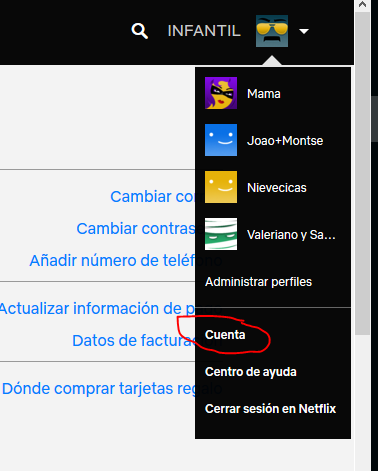Switch to Valeriano y Sa... profile name
The image size is (378, 471).
coord(291,235)
